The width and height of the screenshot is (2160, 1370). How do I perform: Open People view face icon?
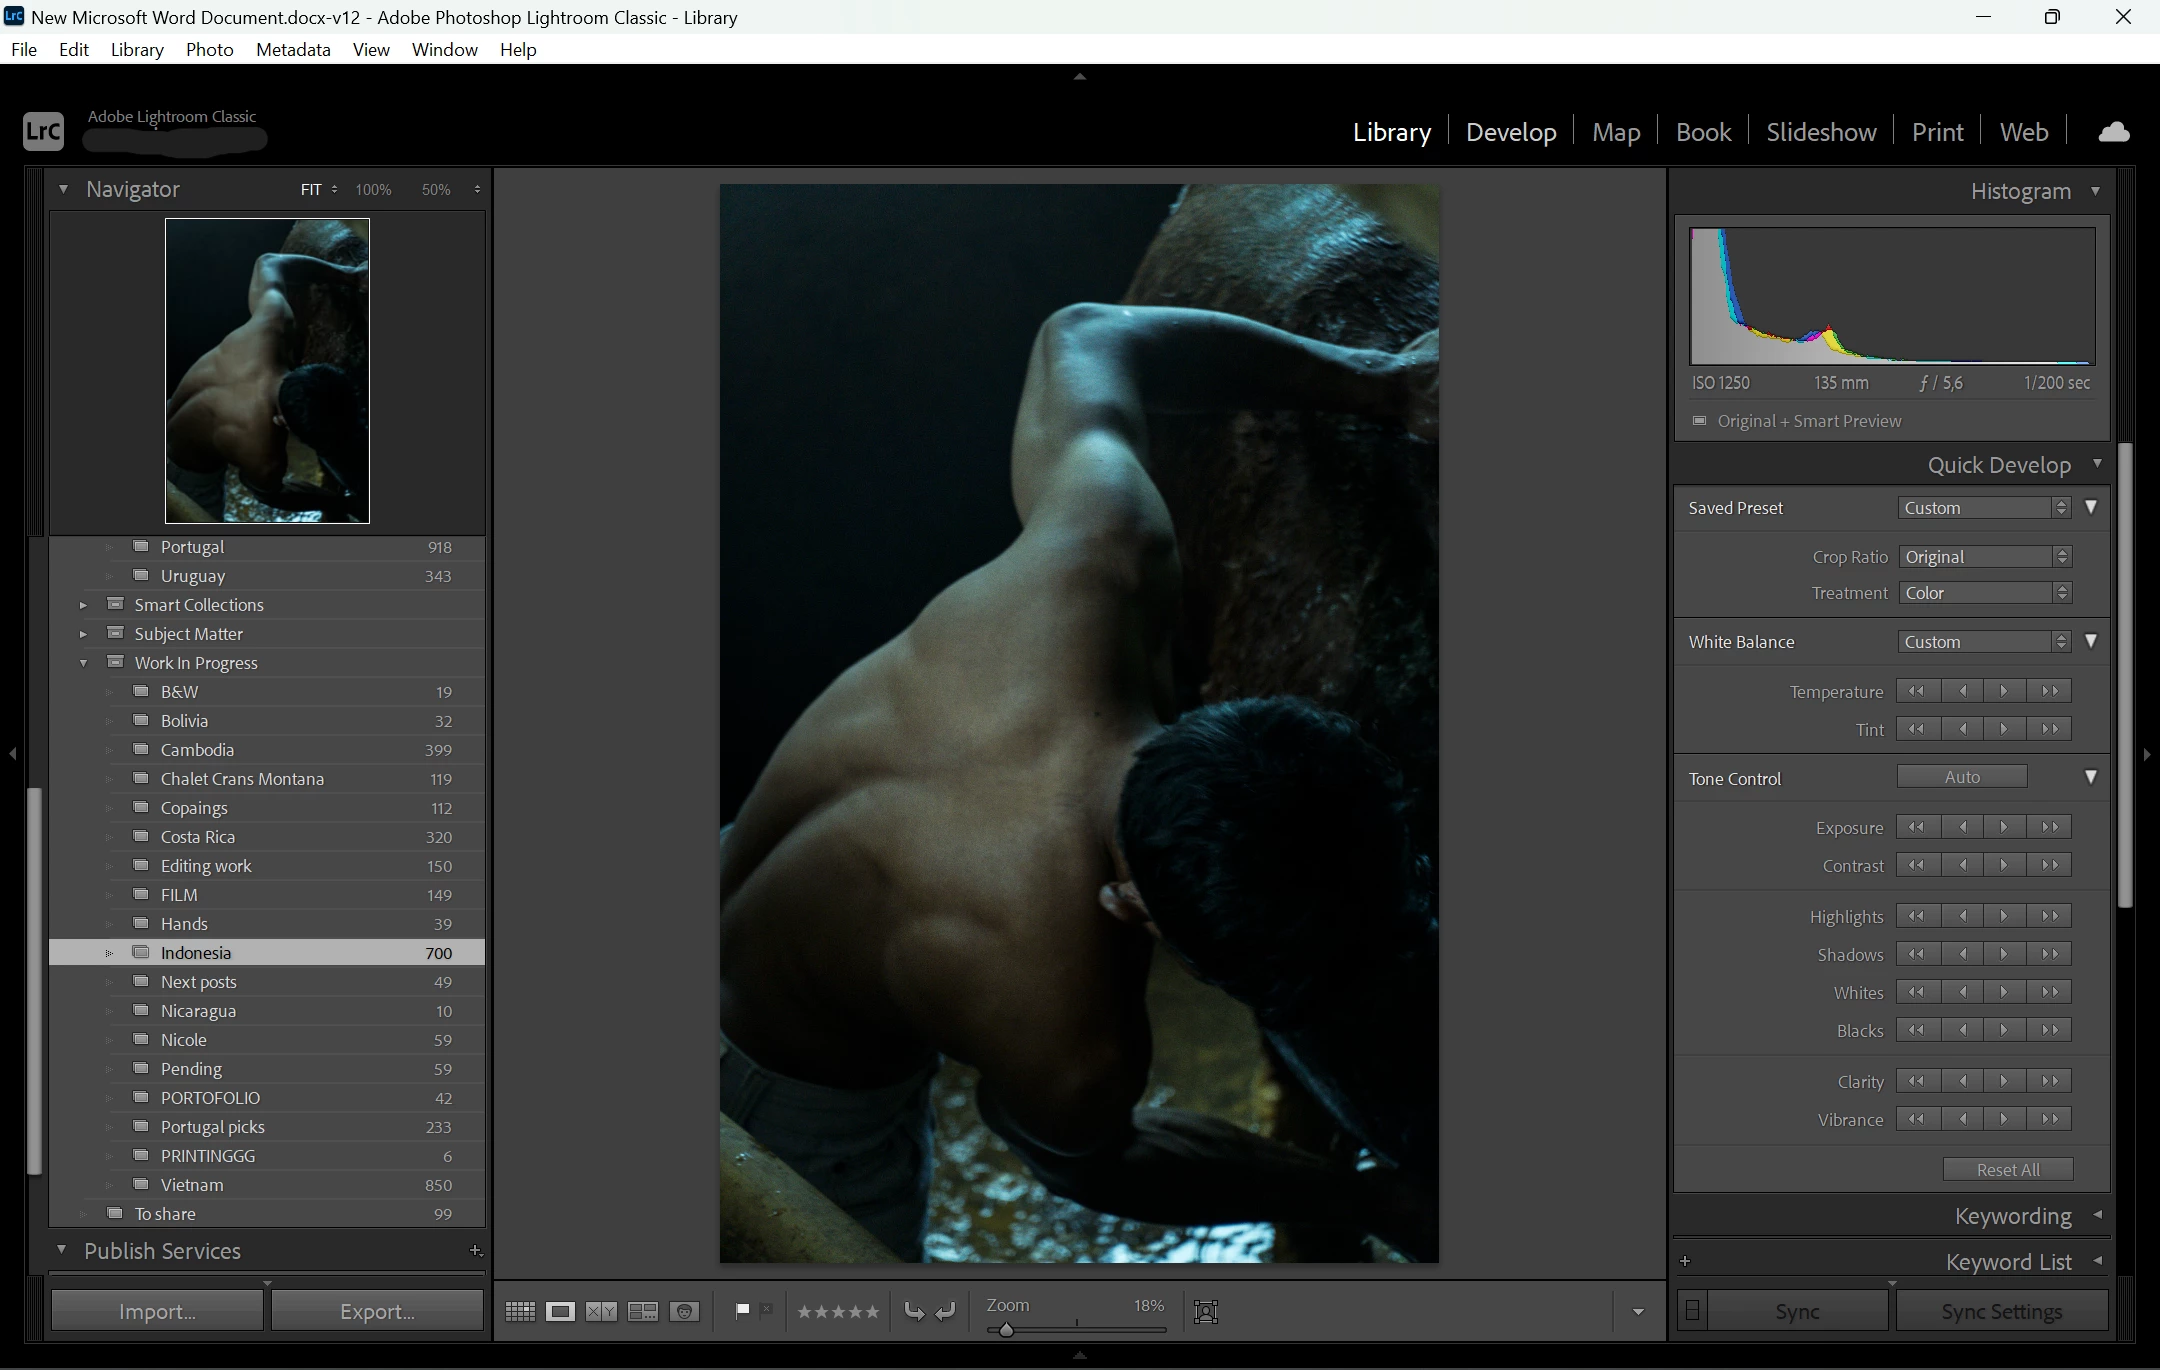(685, 1311)
